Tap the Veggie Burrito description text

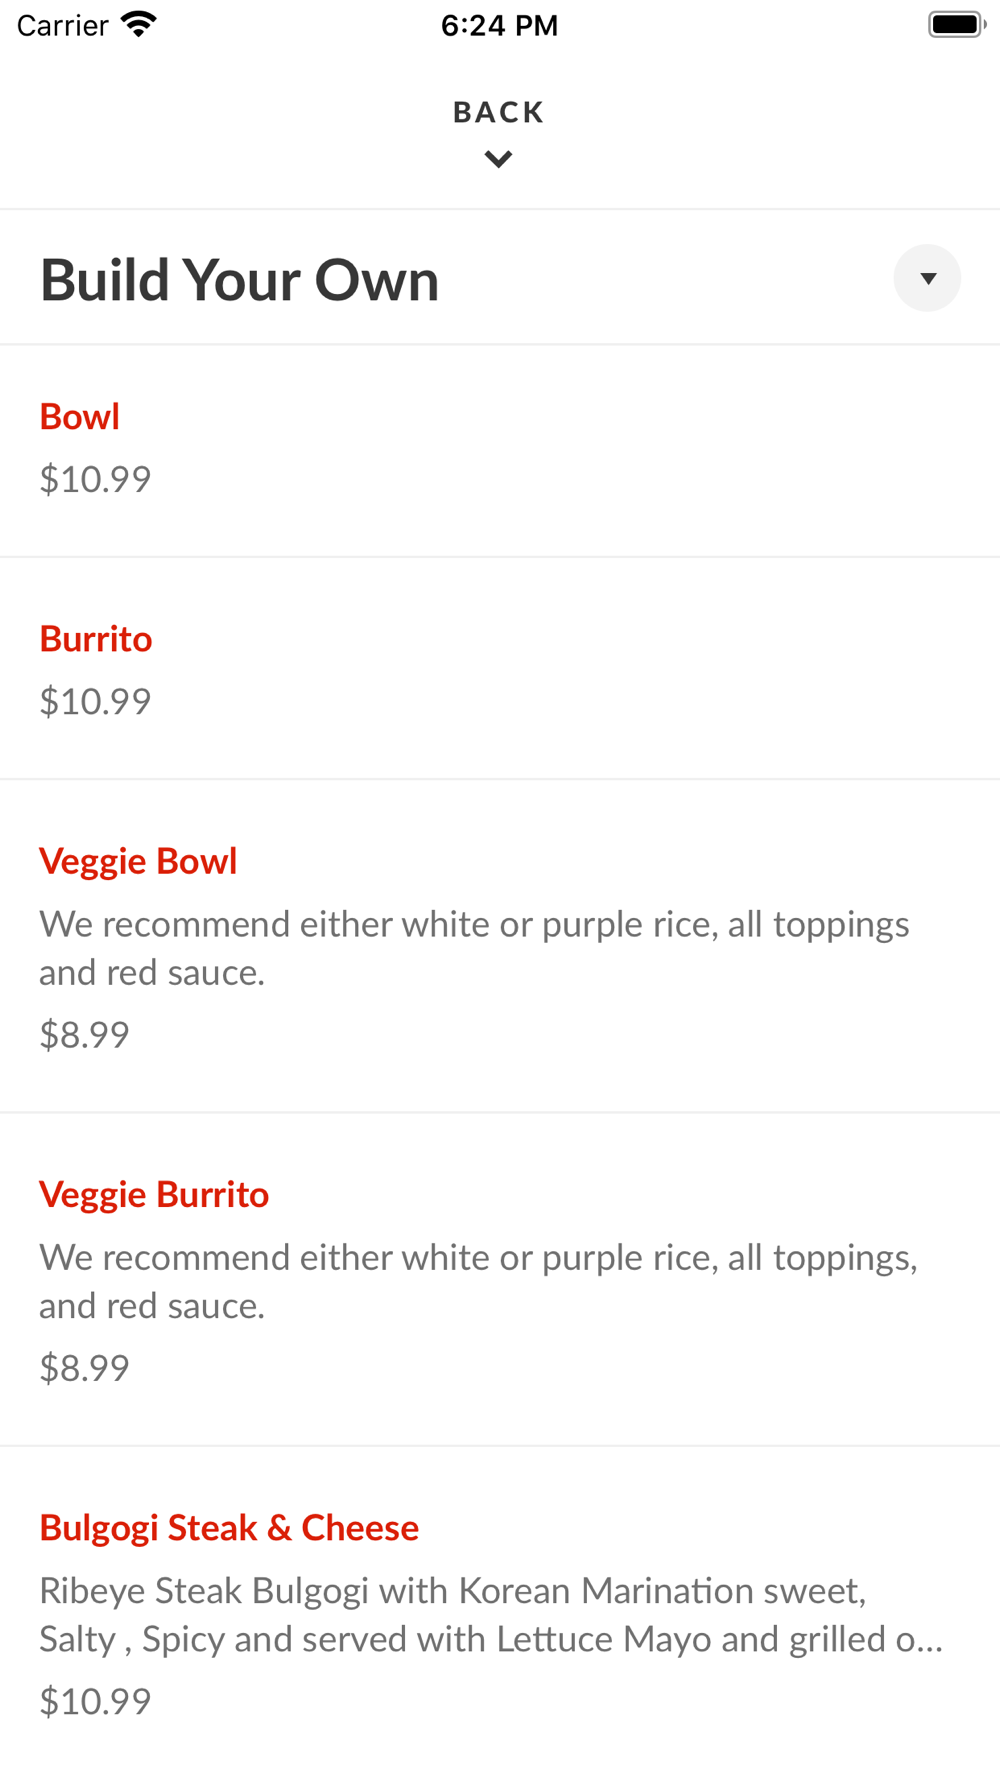tap(478, 1281)
